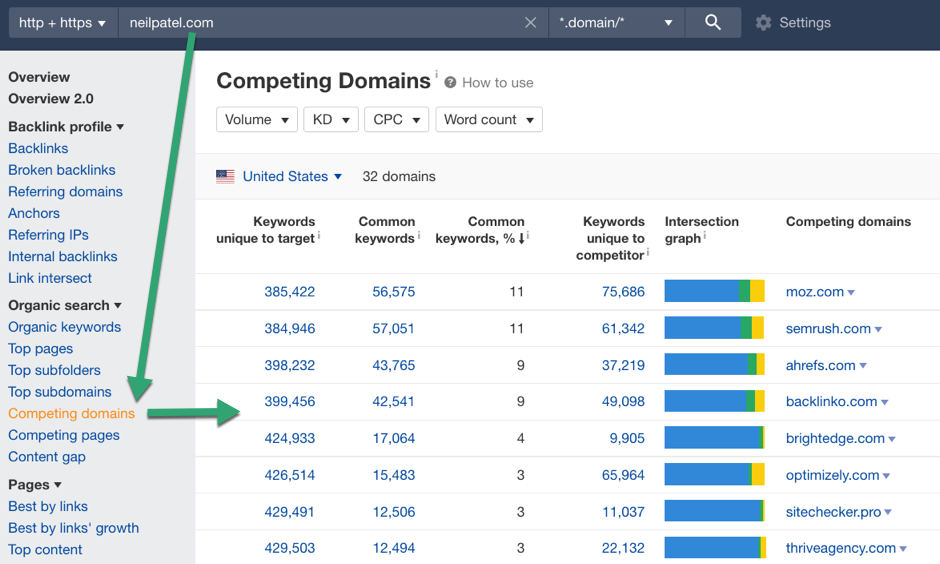Click the sitechecker.pro intersection graph bar
This screenshot has width=940, height=564.
pos(715,511)
